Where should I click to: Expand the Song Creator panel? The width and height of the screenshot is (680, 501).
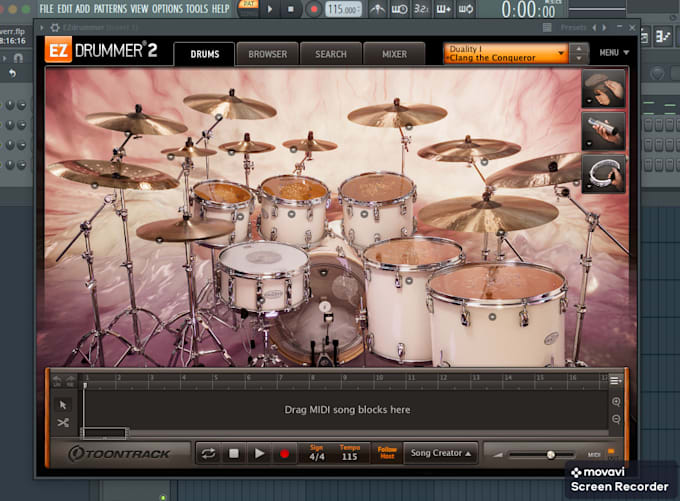(441, 453)
